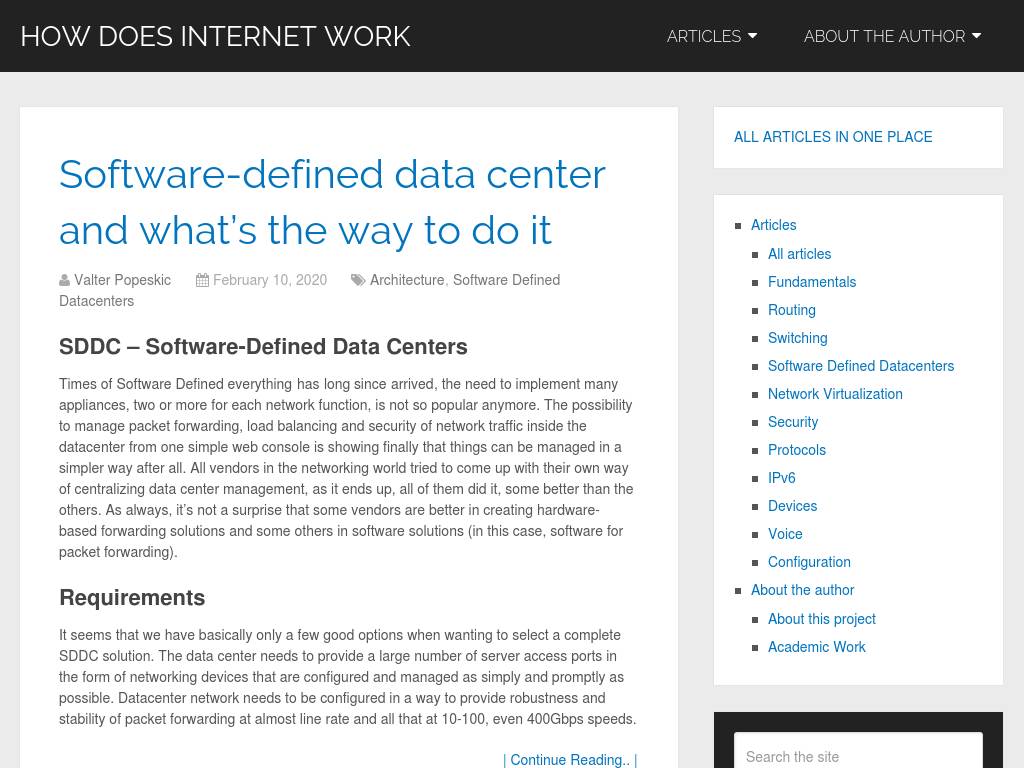Open the How Does Internet Work homepage title

coord(216,37)
